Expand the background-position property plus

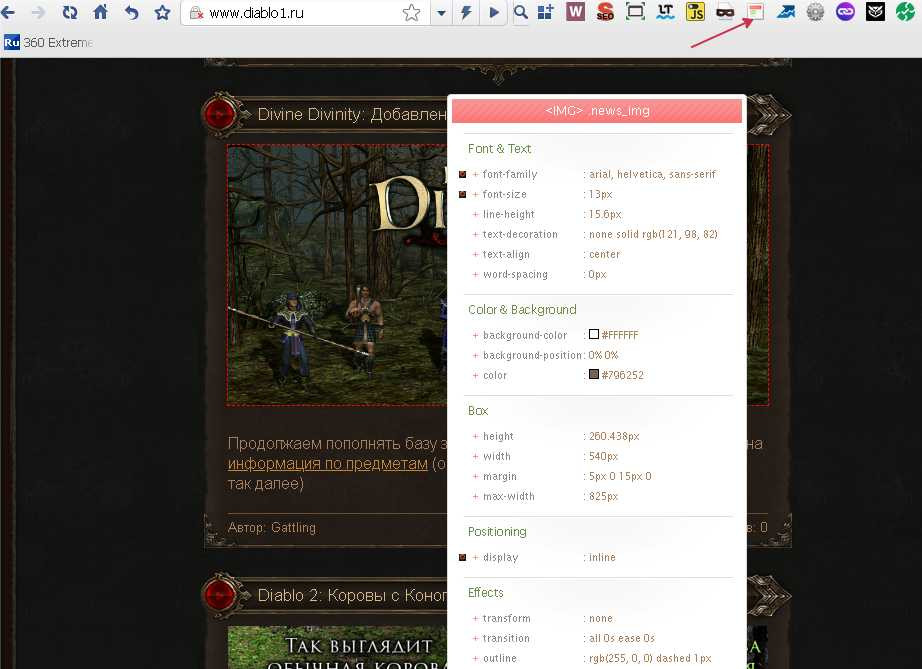(x=475, y=356)
